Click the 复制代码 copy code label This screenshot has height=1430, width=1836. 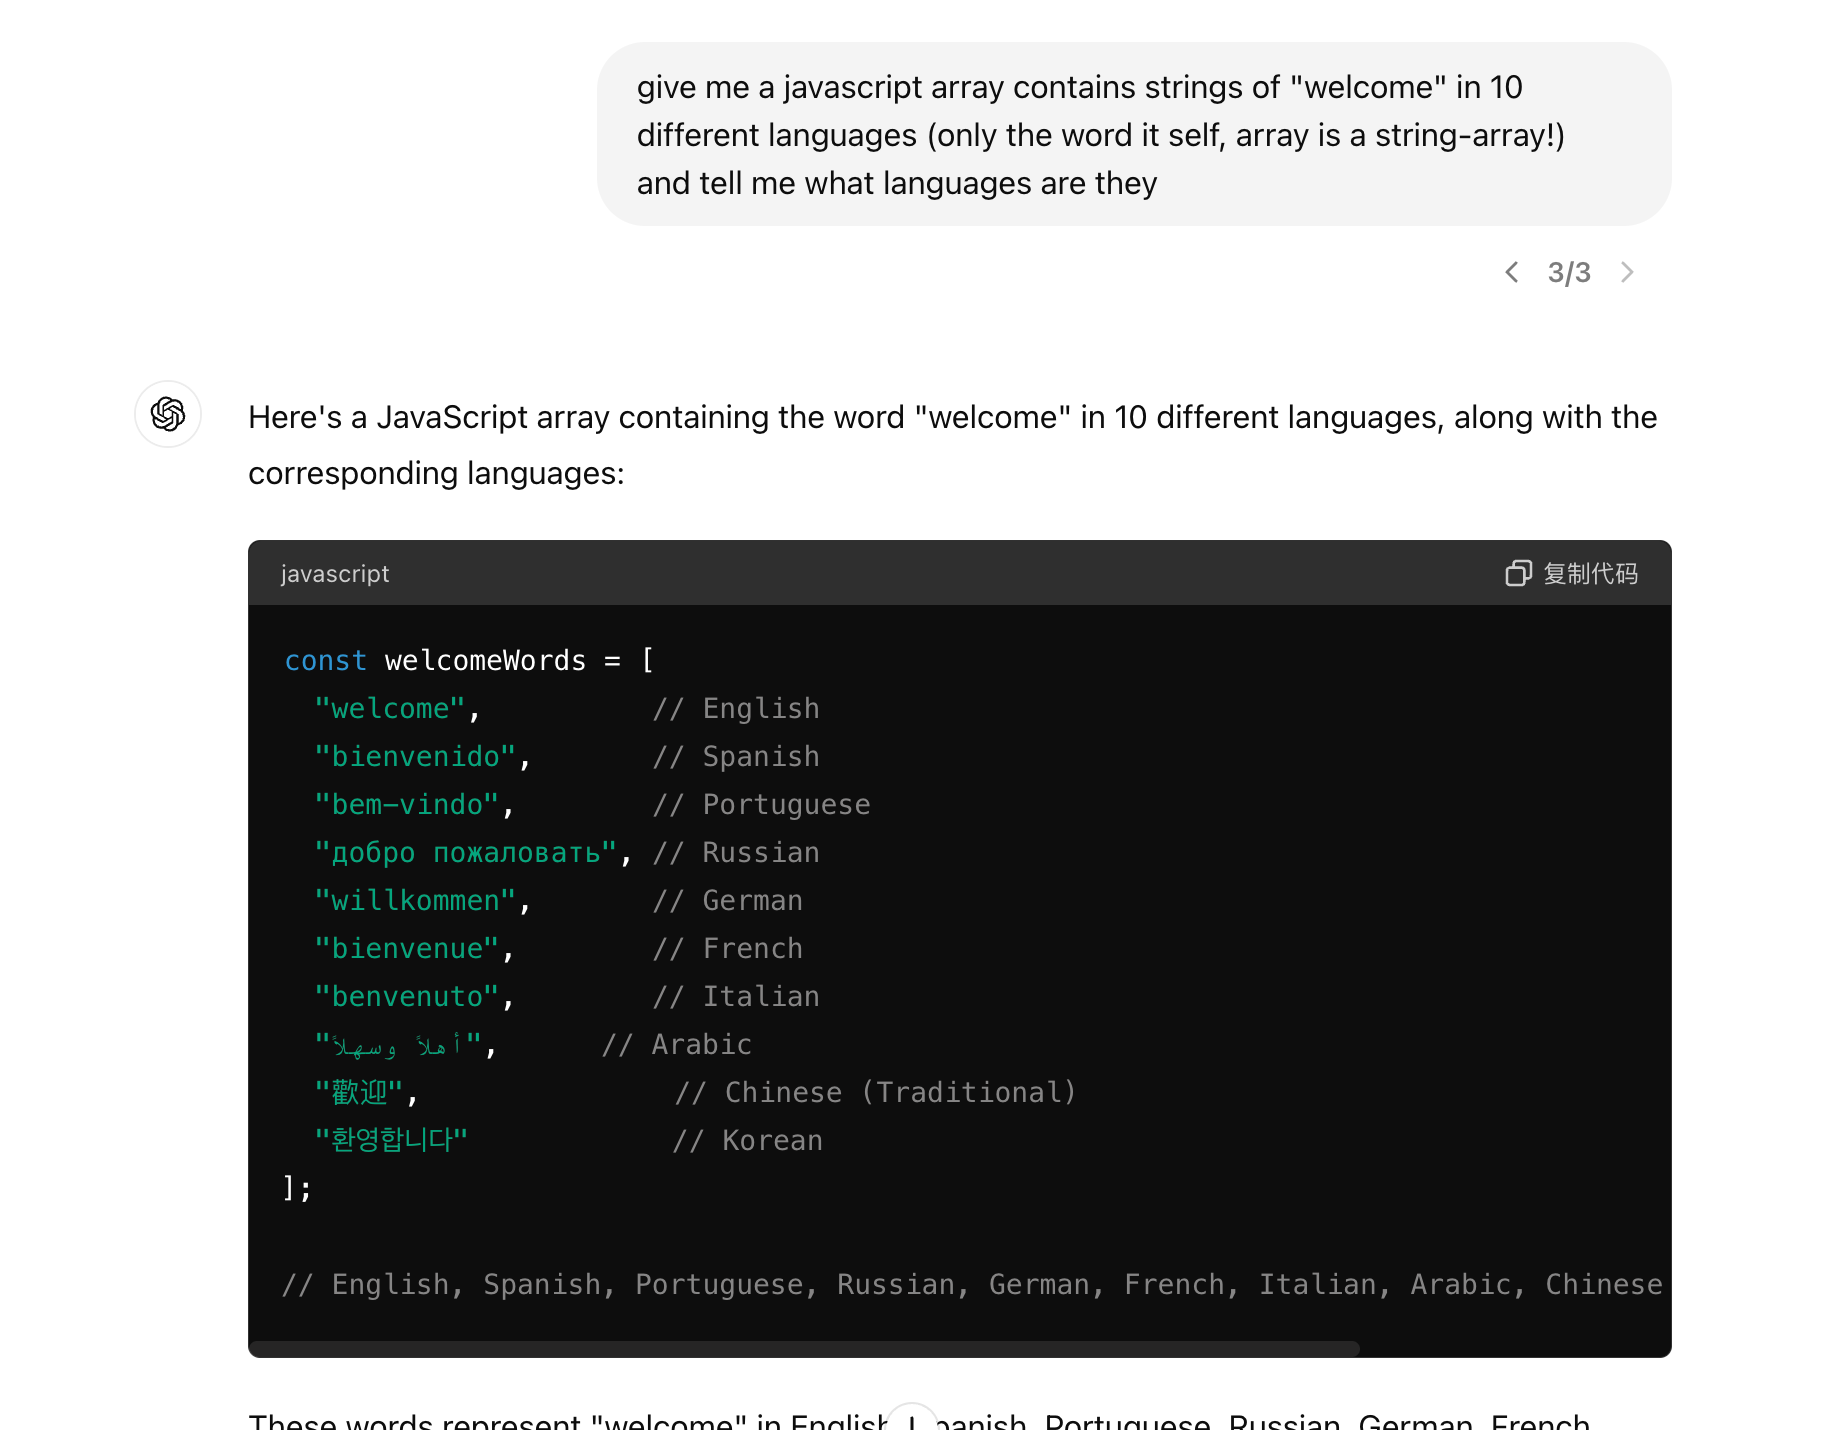click(1590, 573)
